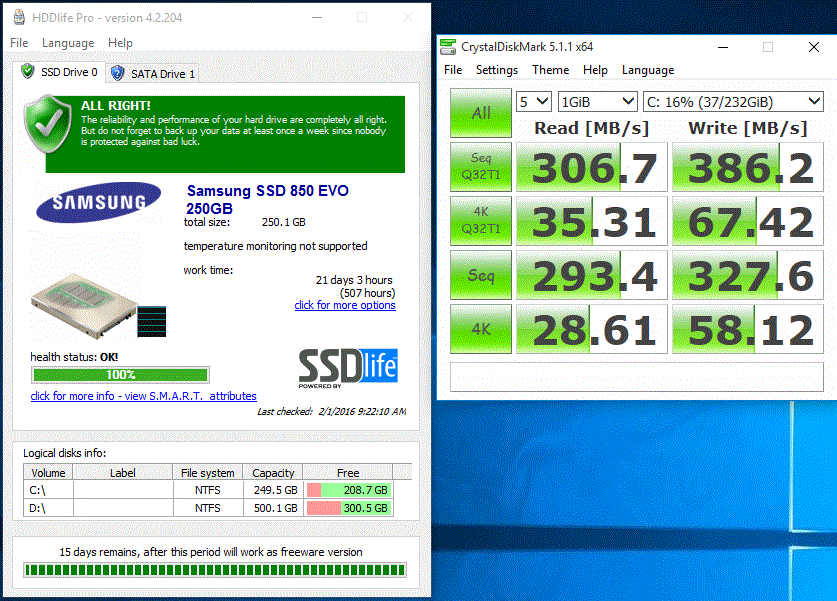
Task: Select the C:\ volume cell
Action: (48, 490)
